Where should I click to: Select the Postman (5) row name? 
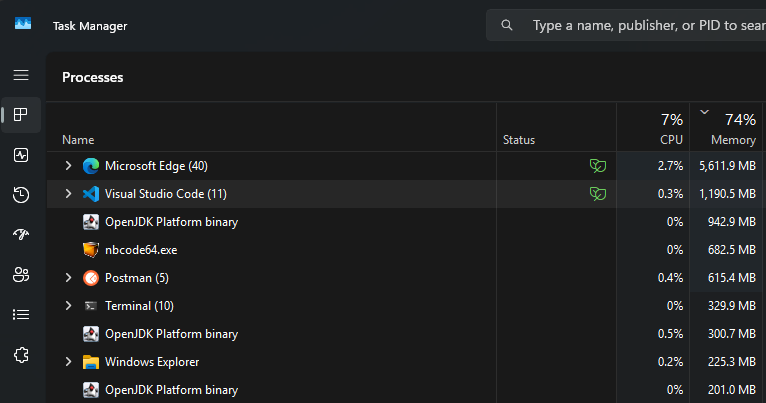click(137, 278)
